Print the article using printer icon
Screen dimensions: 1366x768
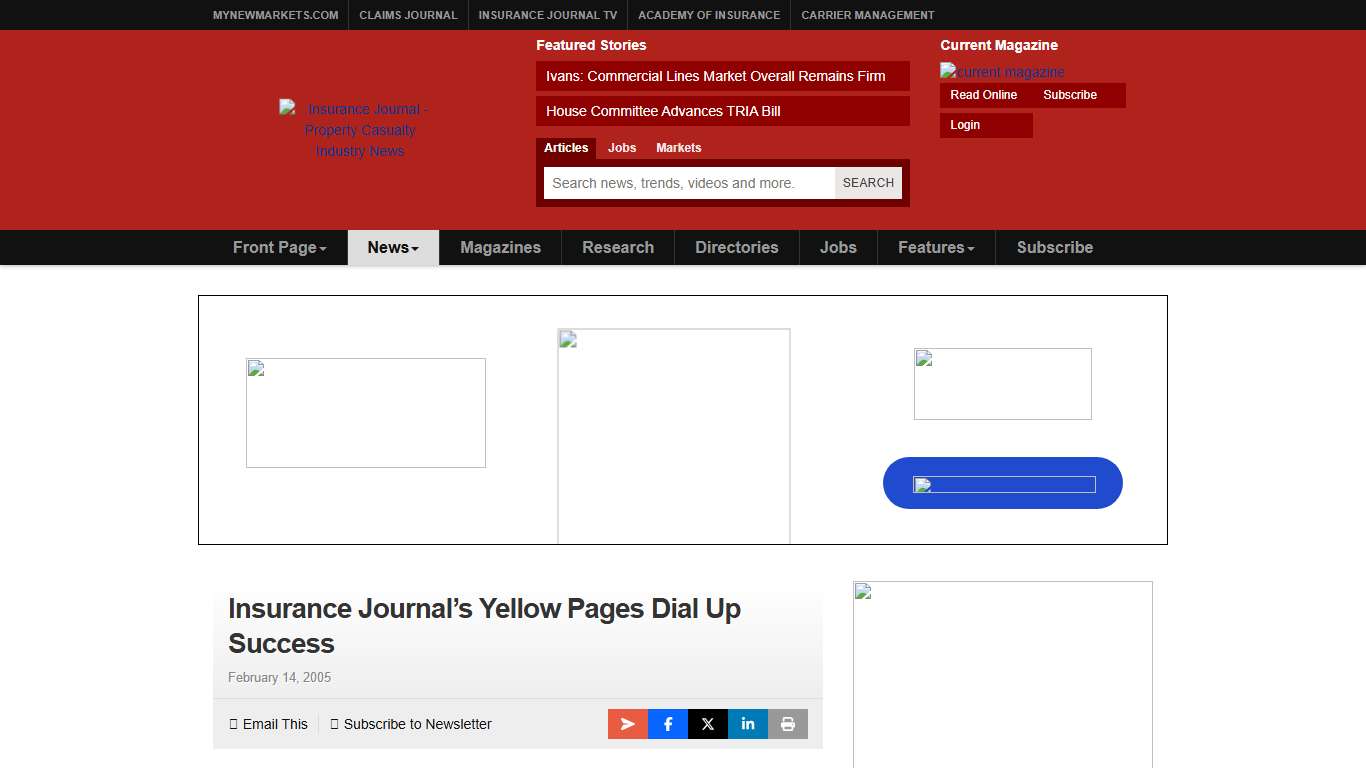click(x=788, y=723)
